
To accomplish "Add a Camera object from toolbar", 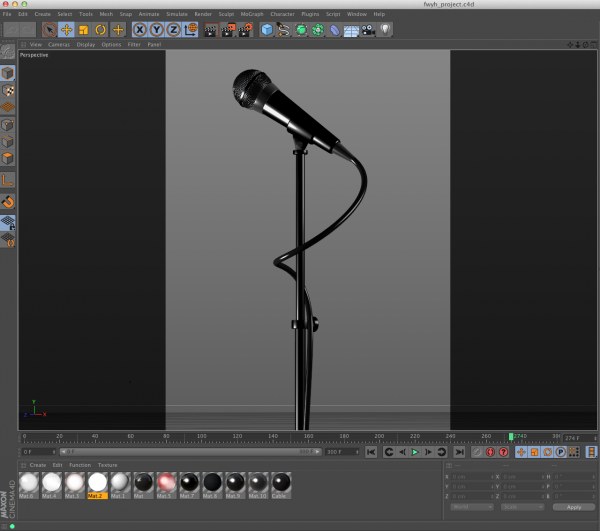I will (368, 30).
